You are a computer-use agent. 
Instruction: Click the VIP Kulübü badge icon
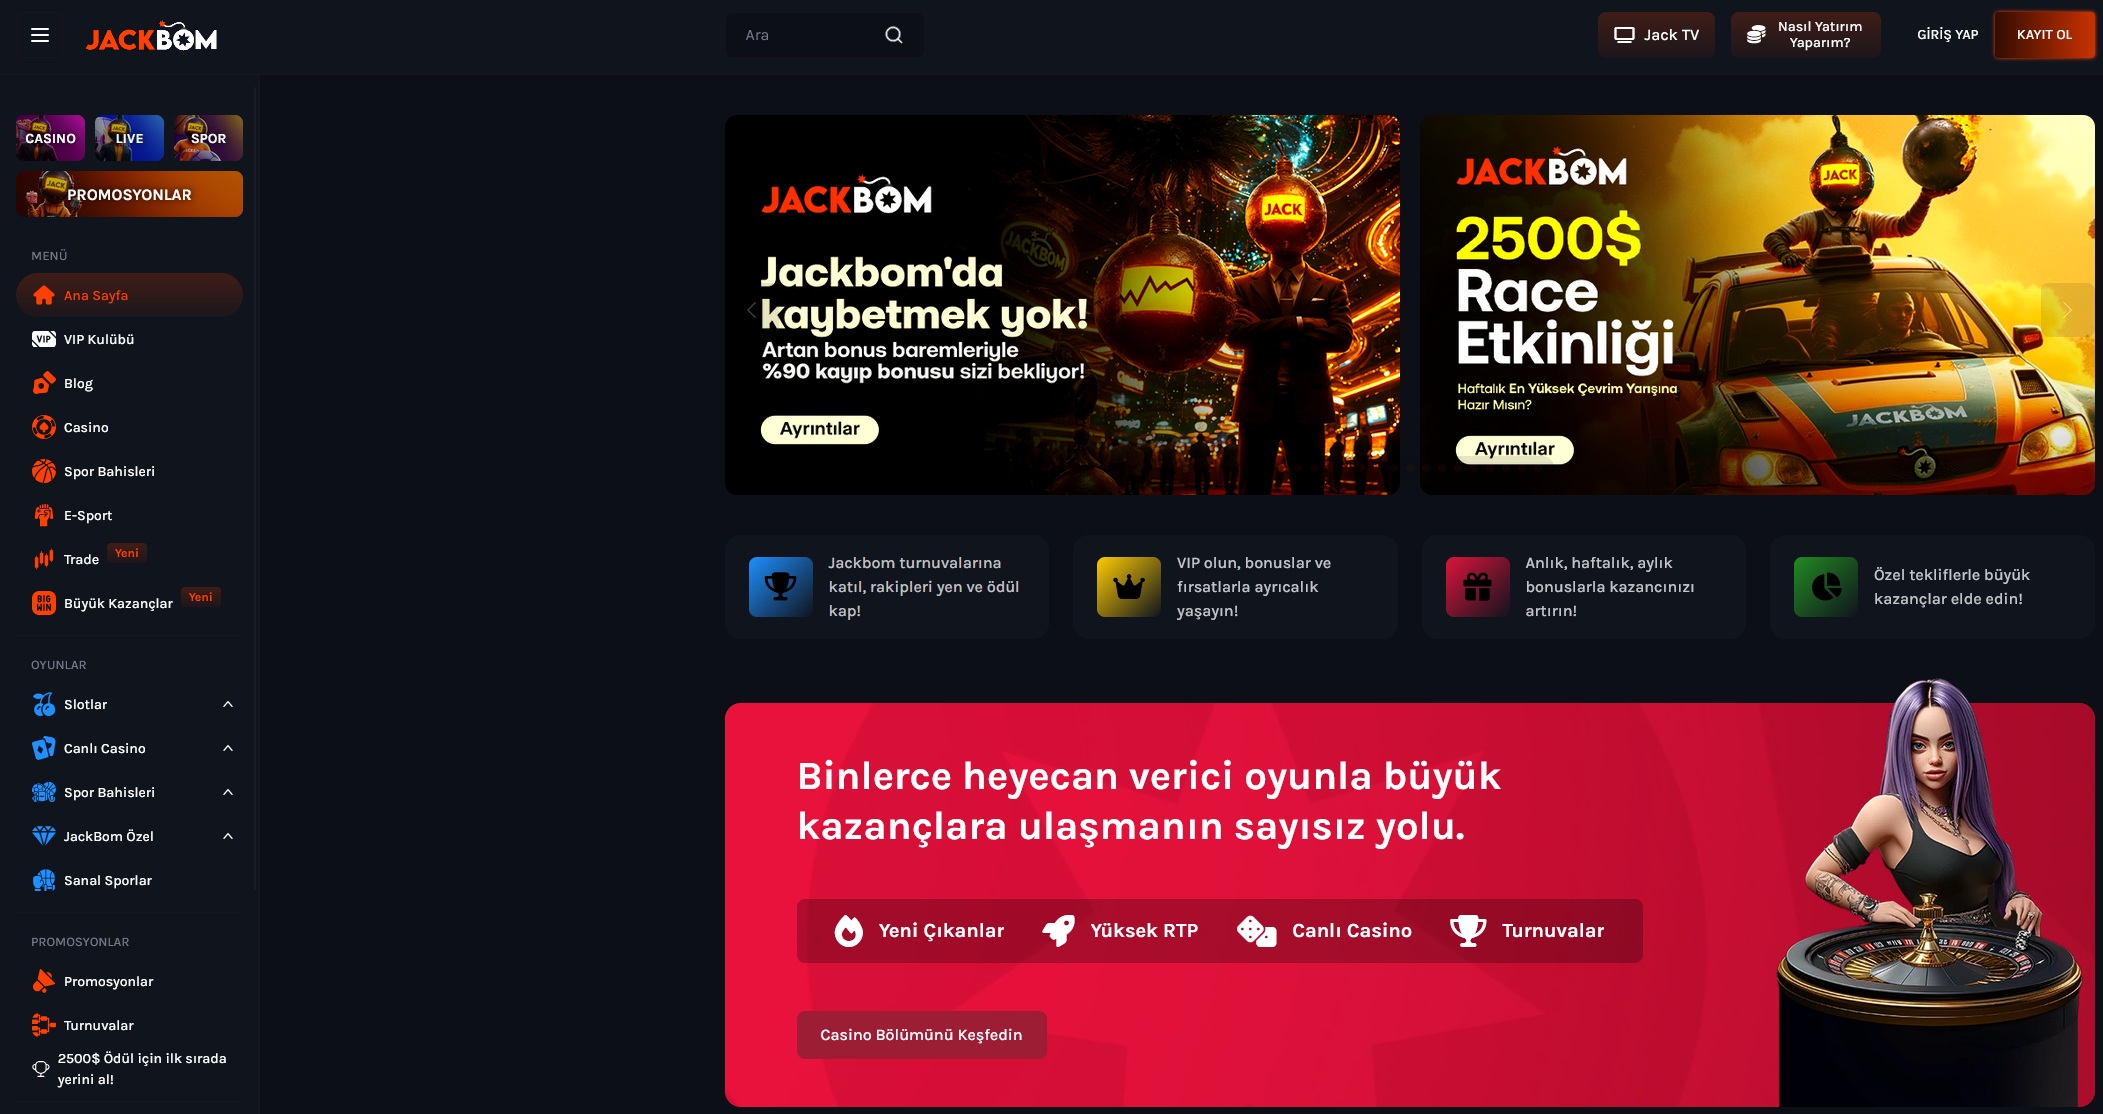tap(43, 339)
